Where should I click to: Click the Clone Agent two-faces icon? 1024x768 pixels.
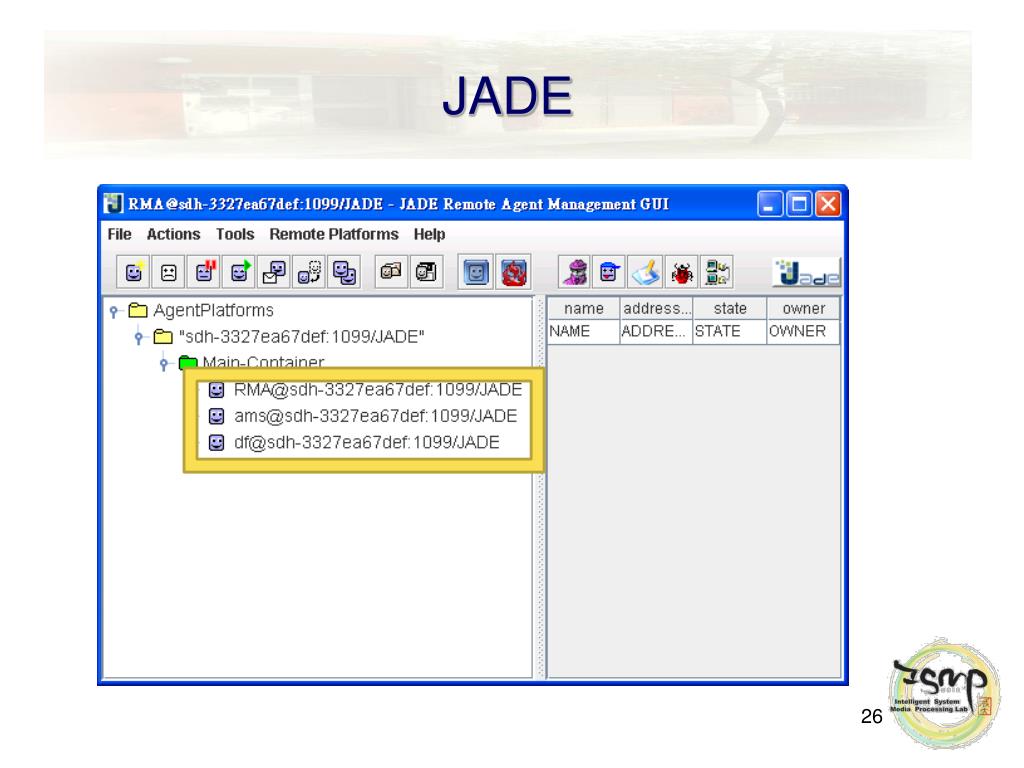pyautogui.click(x=344, y=272)
